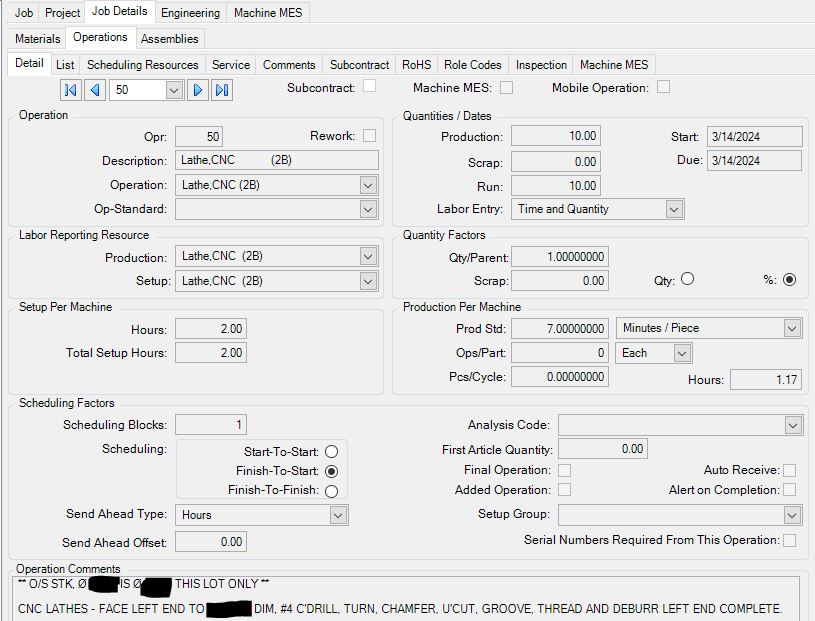This screenshot has height=621, width=815.
Task: Click the Start date field
Action: (x=754, y=137)
